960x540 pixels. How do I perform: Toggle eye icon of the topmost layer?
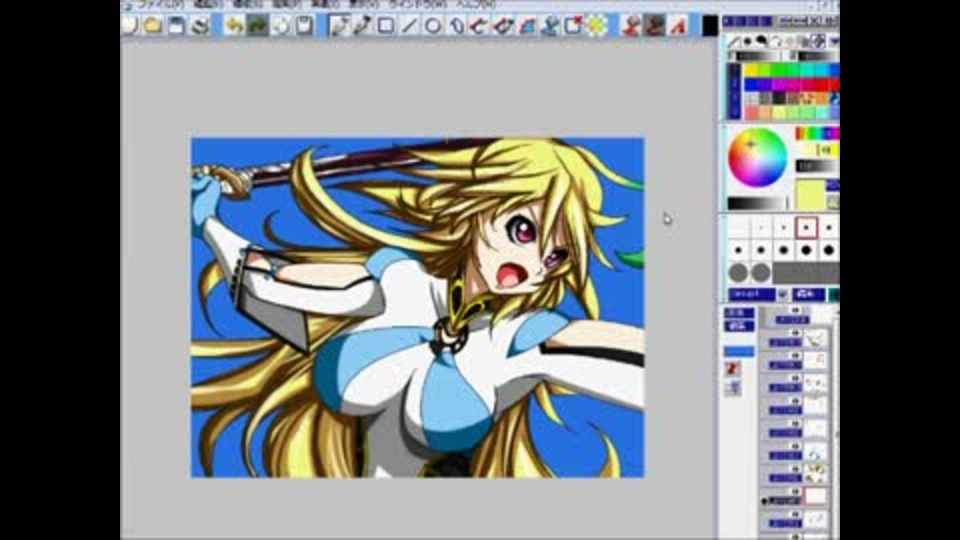point(795,311)
